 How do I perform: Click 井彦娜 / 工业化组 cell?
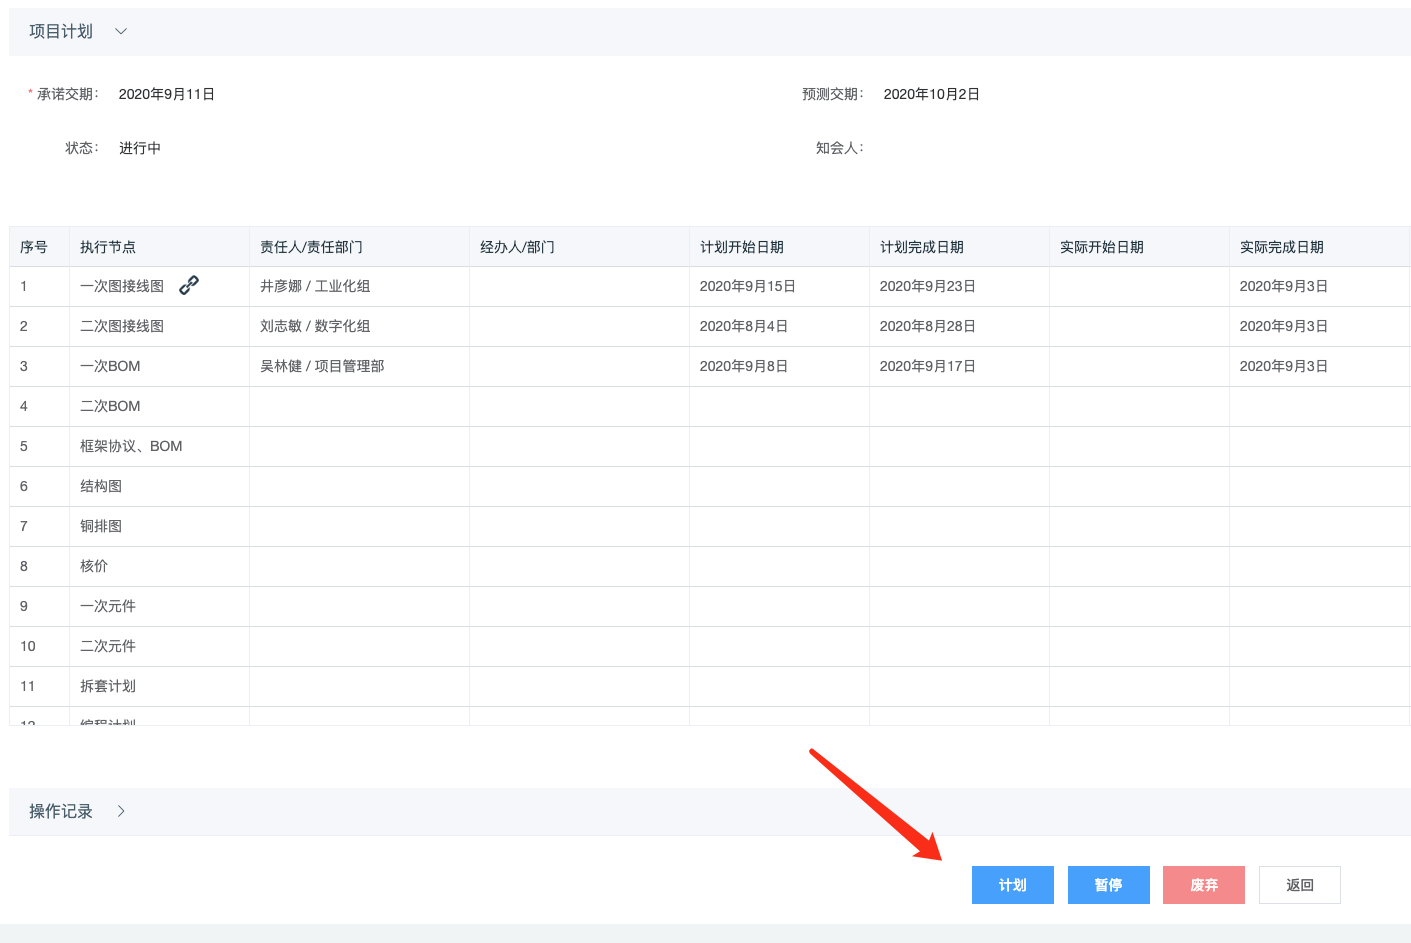(x=315, y=286)
